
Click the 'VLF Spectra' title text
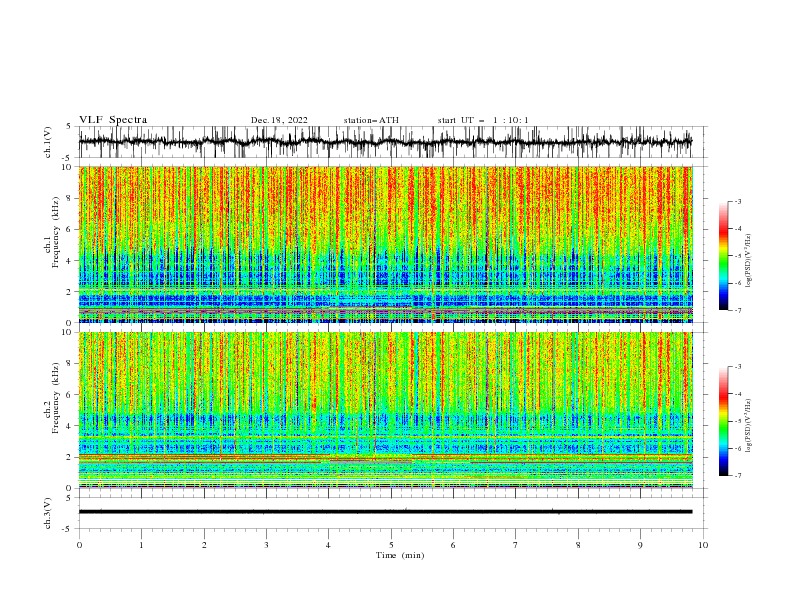pyautogui.click(x=113, y=120)
